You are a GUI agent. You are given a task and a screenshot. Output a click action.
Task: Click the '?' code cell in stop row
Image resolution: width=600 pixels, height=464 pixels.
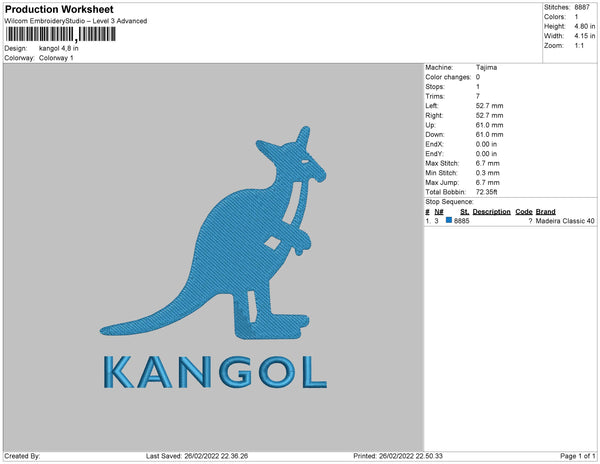click(530, 221)
